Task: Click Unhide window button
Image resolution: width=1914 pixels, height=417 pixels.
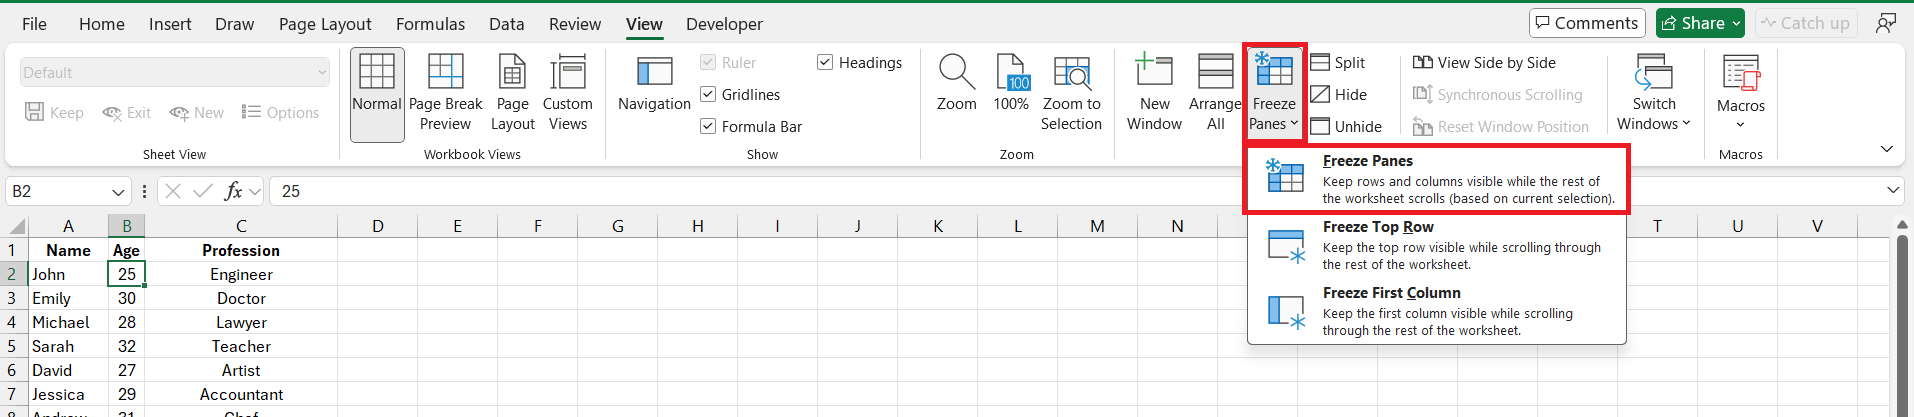Action: click(x=1346, y=127)
